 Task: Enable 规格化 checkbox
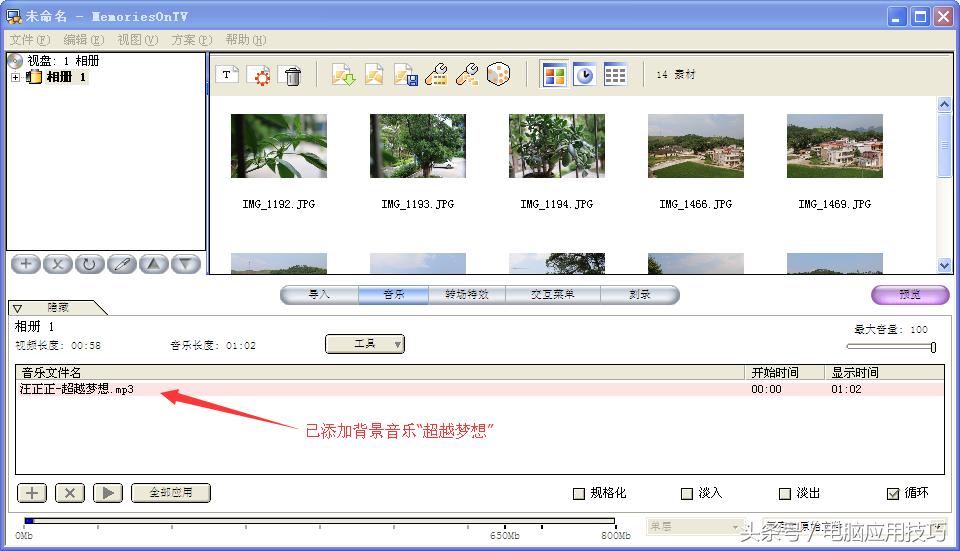coord(579,493)
